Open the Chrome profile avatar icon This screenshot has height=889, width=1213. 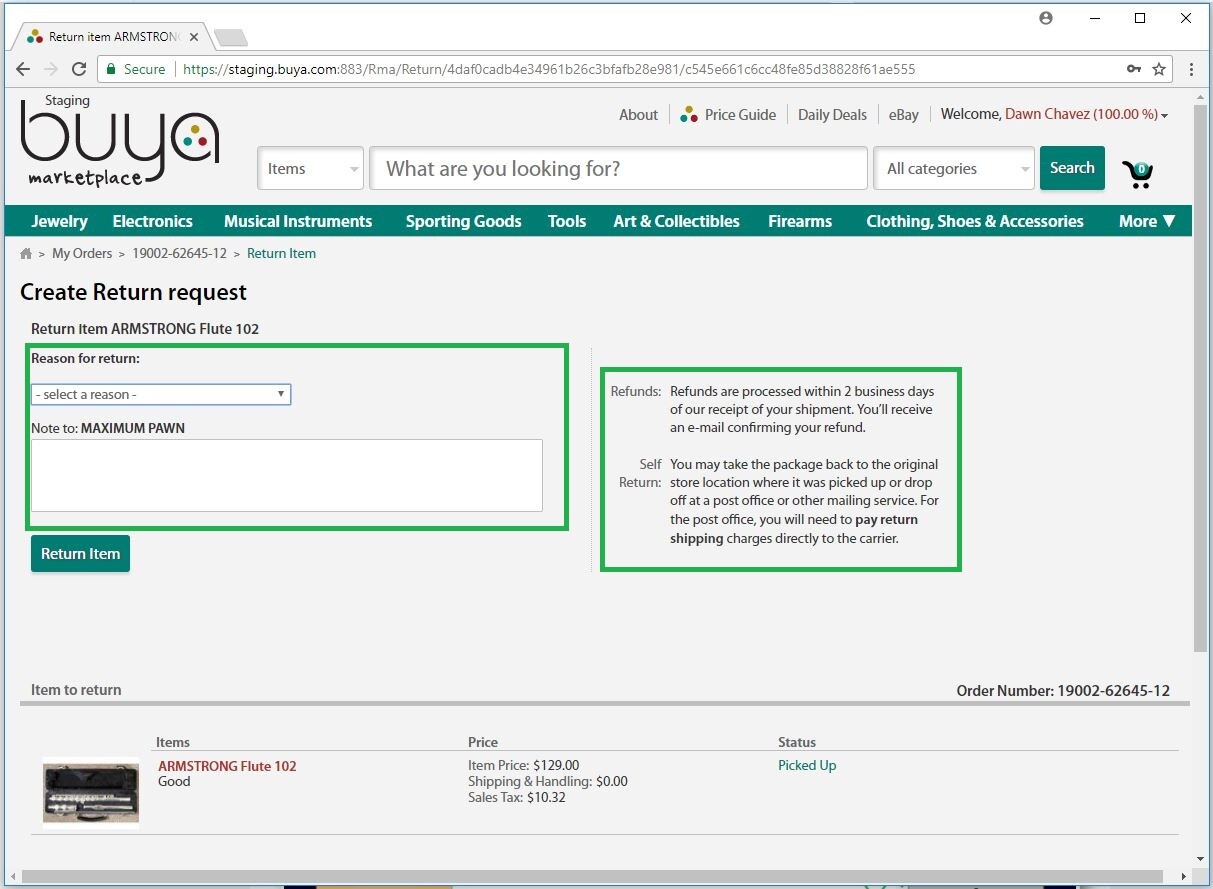click(1046, 18)
